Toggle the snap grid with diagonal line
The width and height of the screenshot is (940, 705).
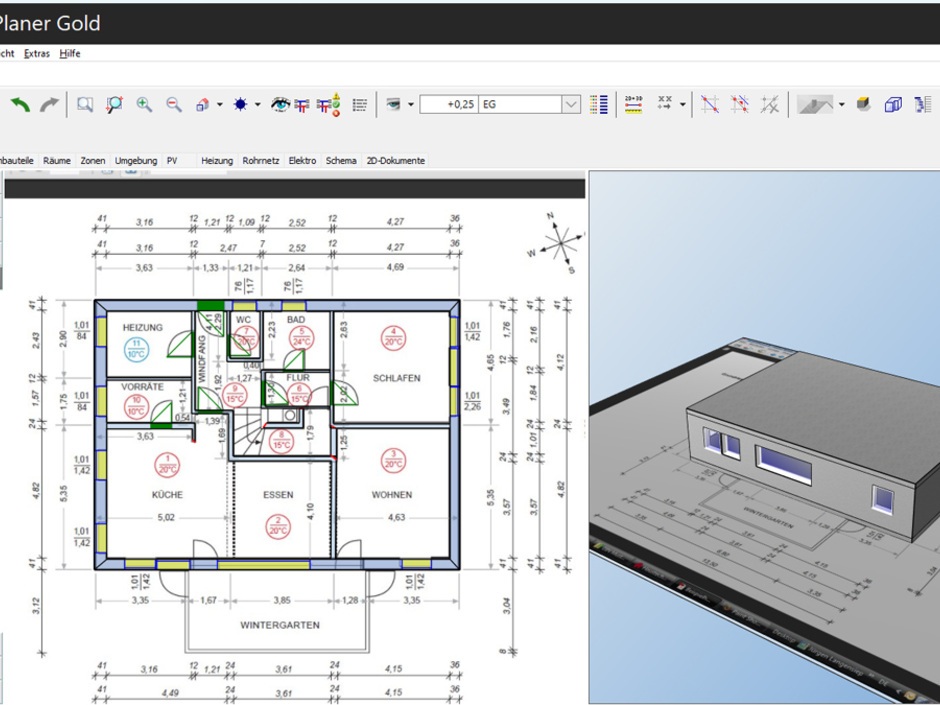click(x=710, y=104)
